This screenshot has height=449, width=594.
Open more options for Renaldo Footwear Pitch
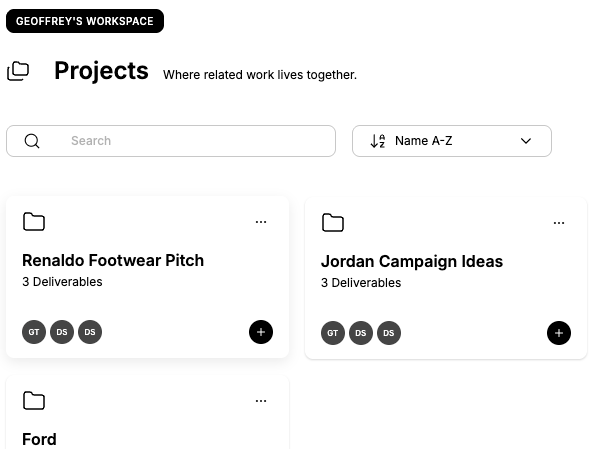[x=261, y=222]
